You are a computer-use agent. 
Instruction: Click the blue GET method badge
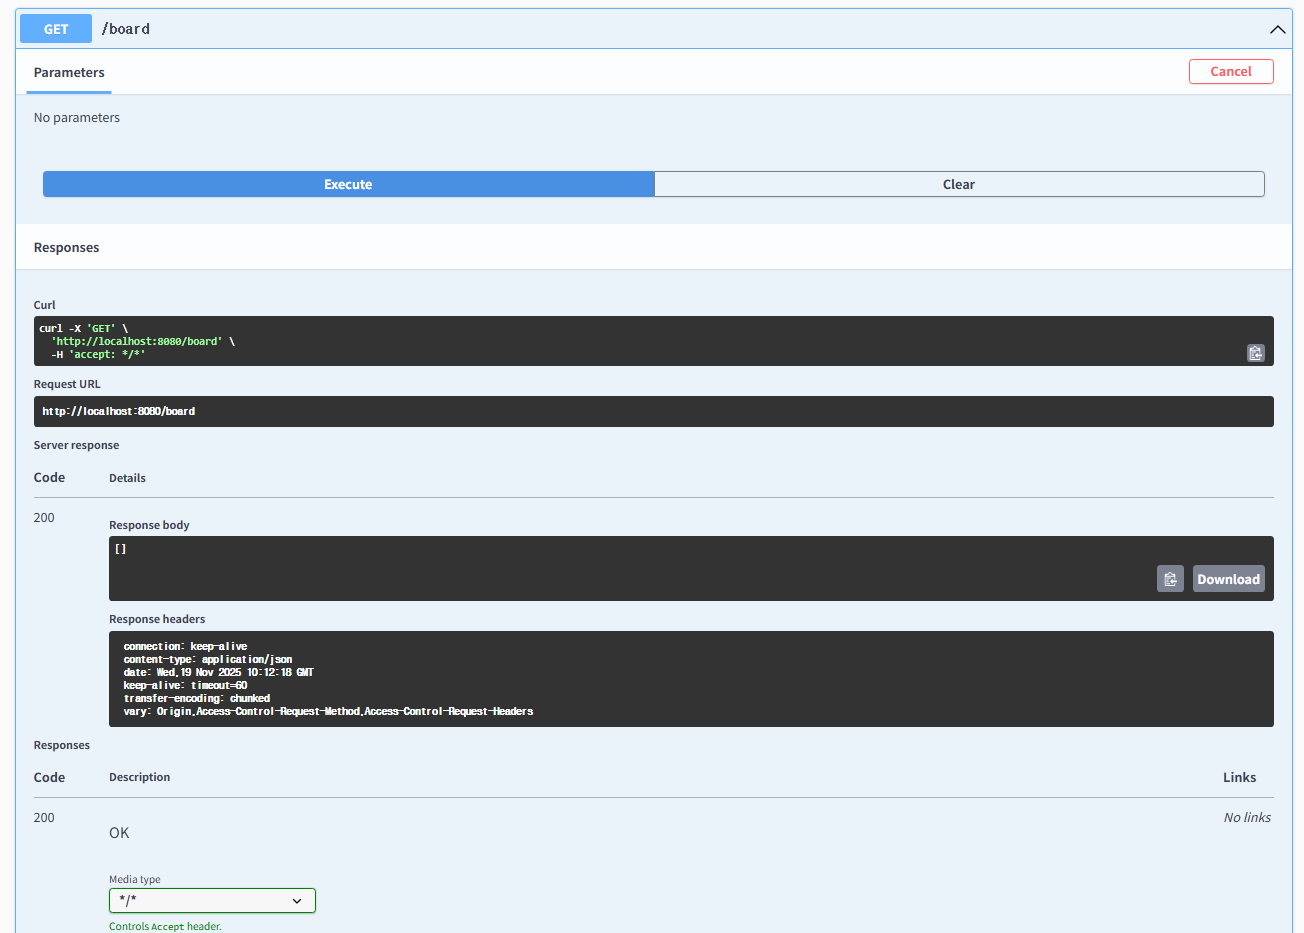pos(56,29)
